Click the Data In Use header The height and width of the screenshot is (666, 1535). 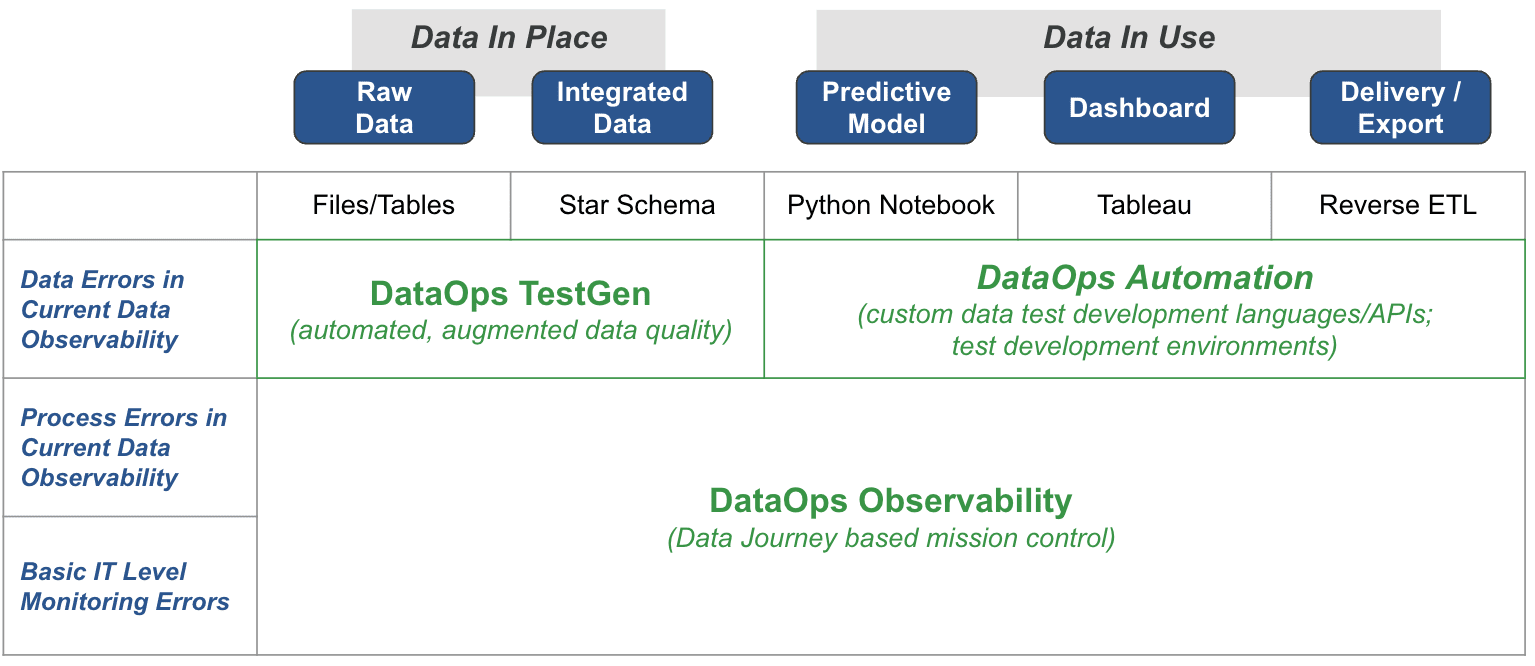coord(1129,38)
